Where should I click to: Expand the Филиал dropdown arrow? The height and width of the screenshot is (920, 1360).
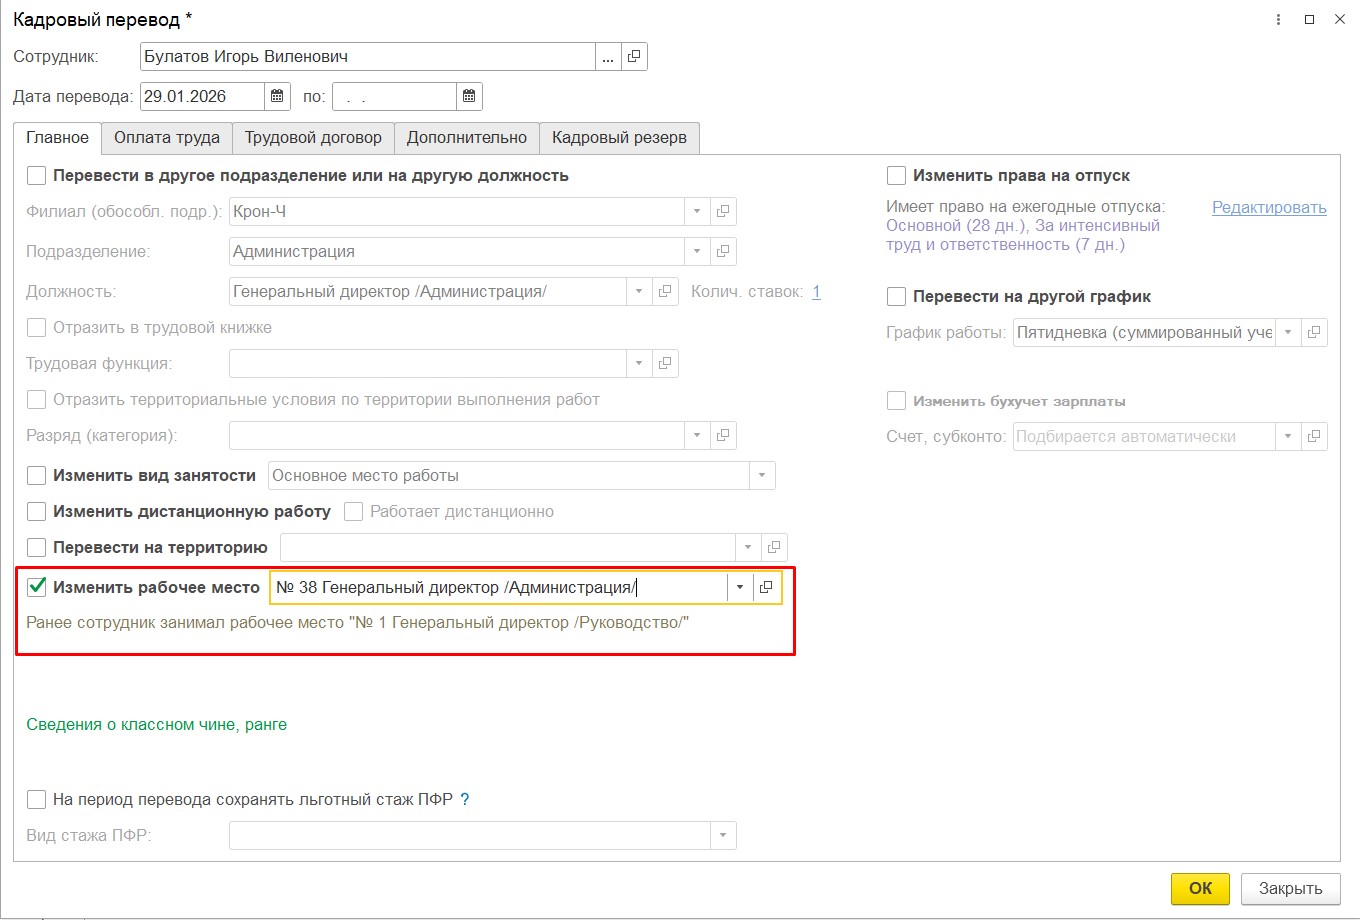pos(697,212)
